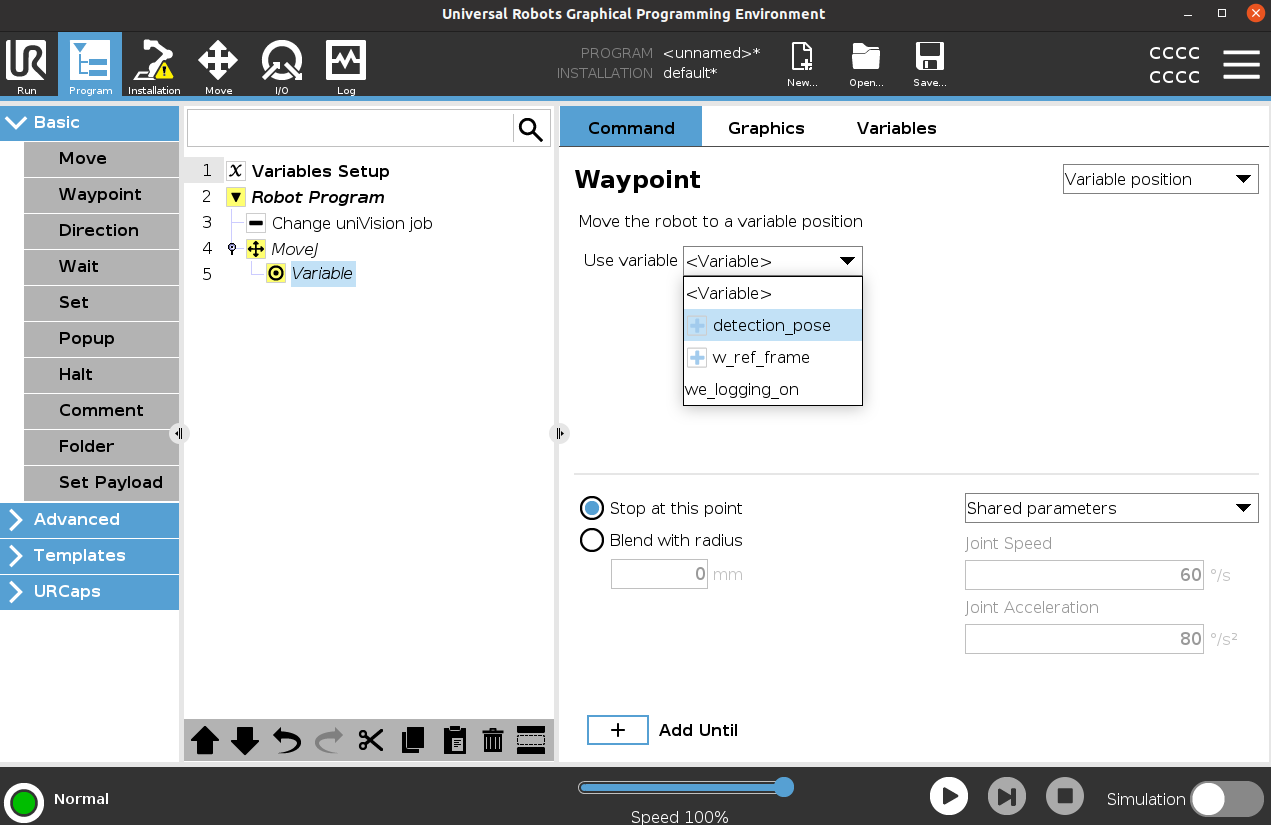This screenshot has width=1271, height=825.
Task: Open the Shared parameters dropdown
Action: tap(1111, 508)
